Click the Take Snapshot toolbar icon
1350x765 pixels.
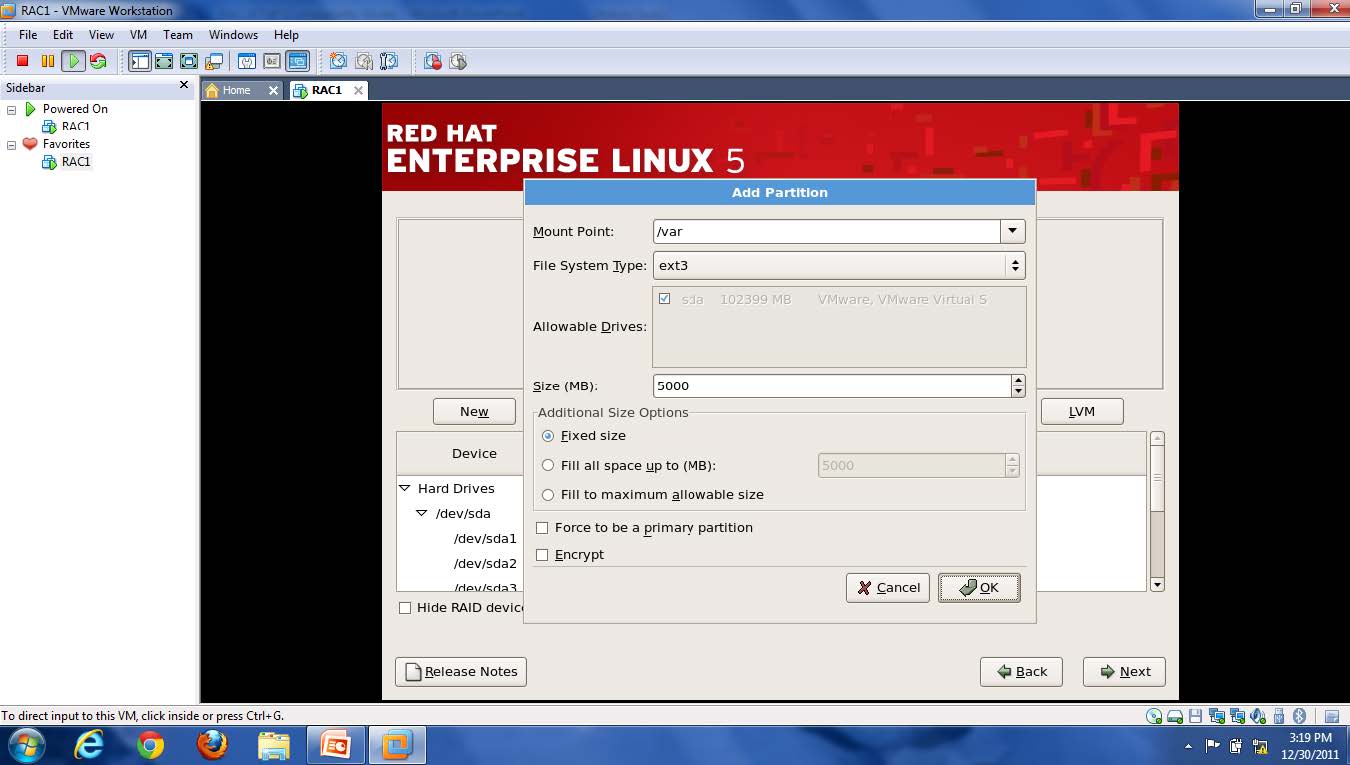point(338,61)
